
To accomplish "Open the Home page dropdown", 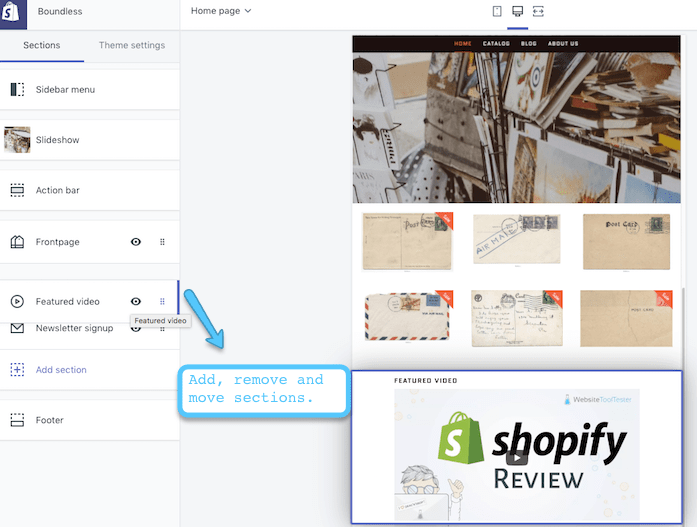I will coord(221,11).
